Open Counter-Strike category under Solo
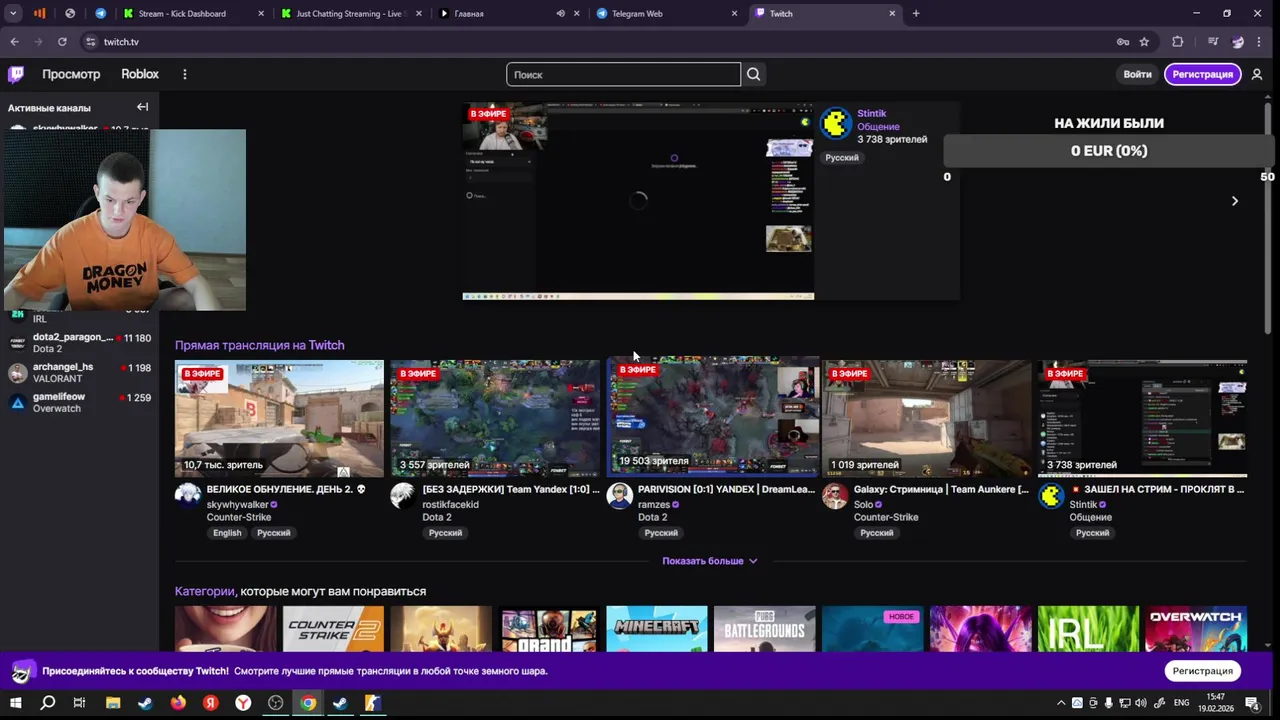Screen dimensions: 1280x720 886,517
